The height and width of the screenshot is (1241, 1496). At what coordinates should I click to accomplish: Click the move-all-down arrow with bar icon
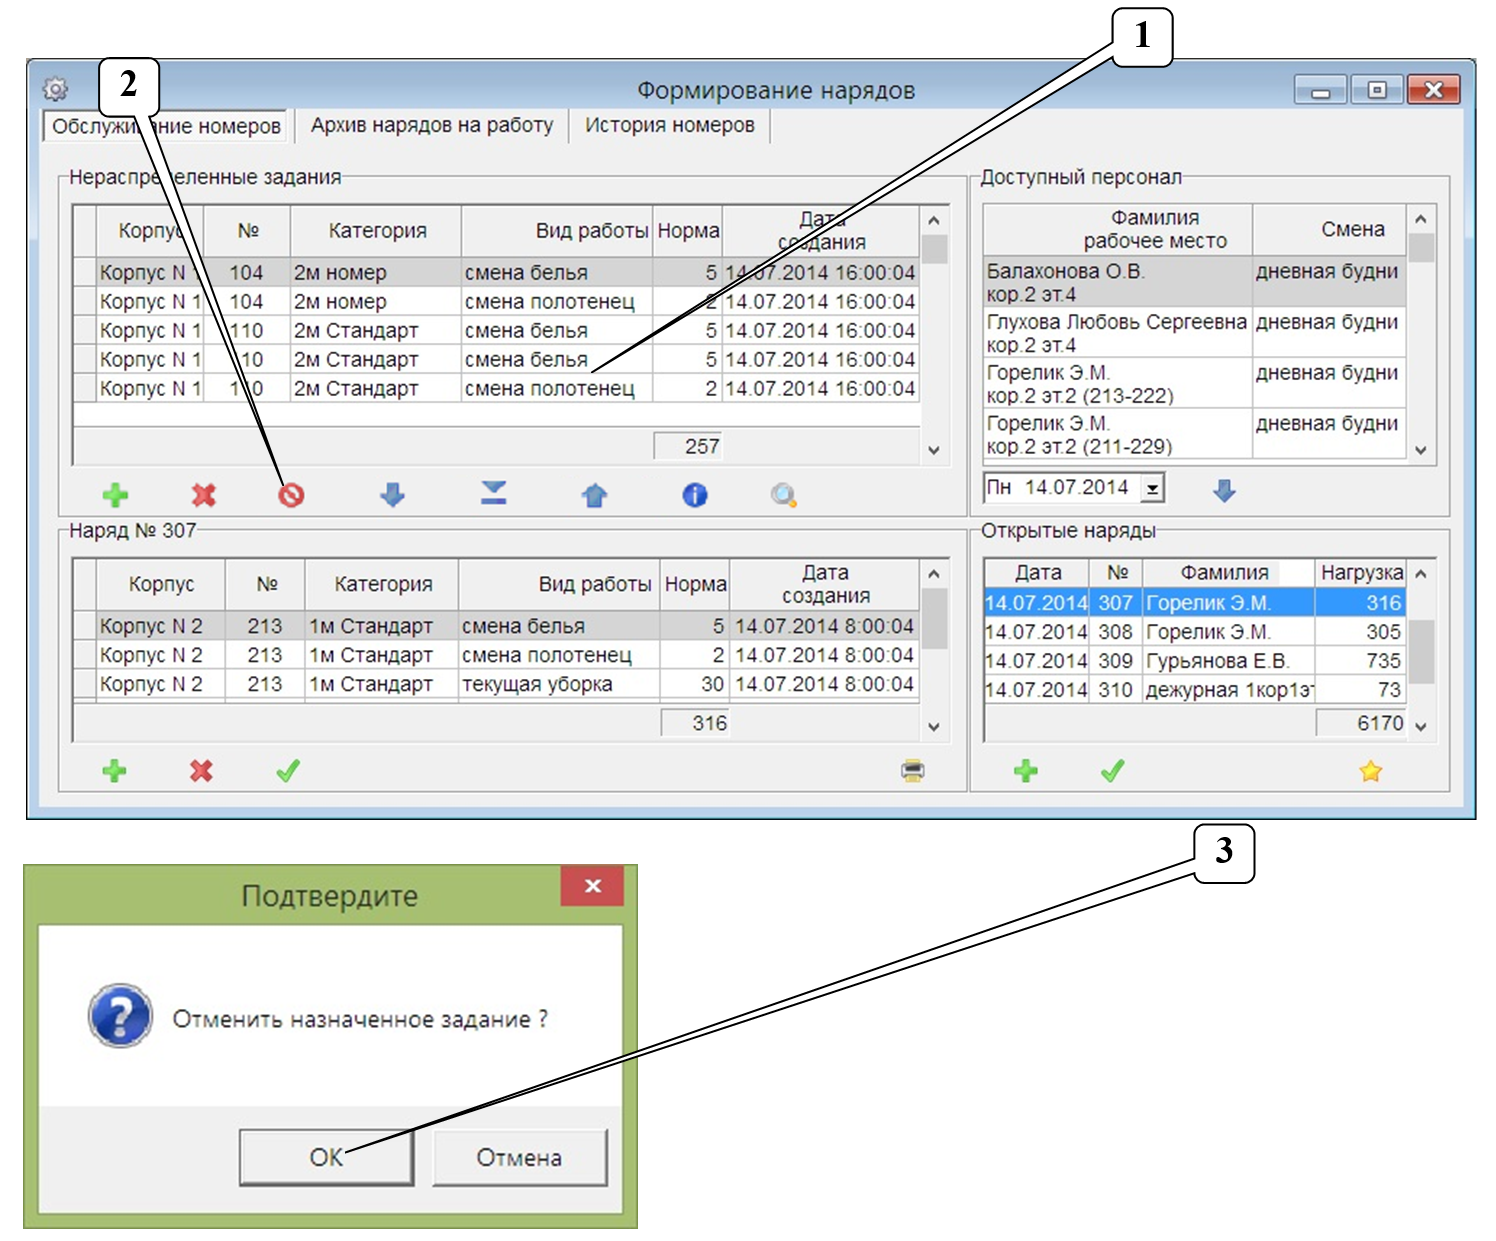click(493, 492)
